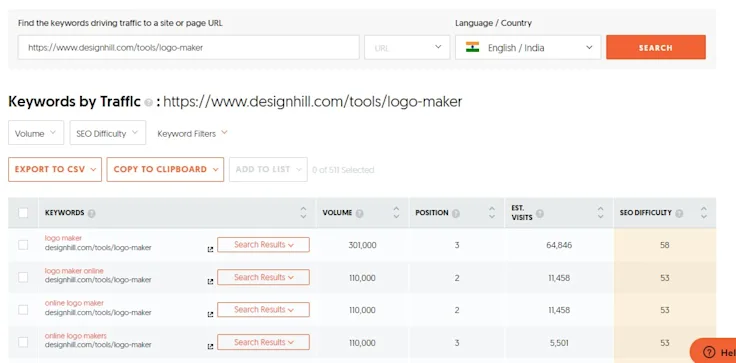Viewport: 736px width, 363px height.
Task: Click sort arrows in Est. Visits column
Action: pyautogui.click(x=600, y=213)
